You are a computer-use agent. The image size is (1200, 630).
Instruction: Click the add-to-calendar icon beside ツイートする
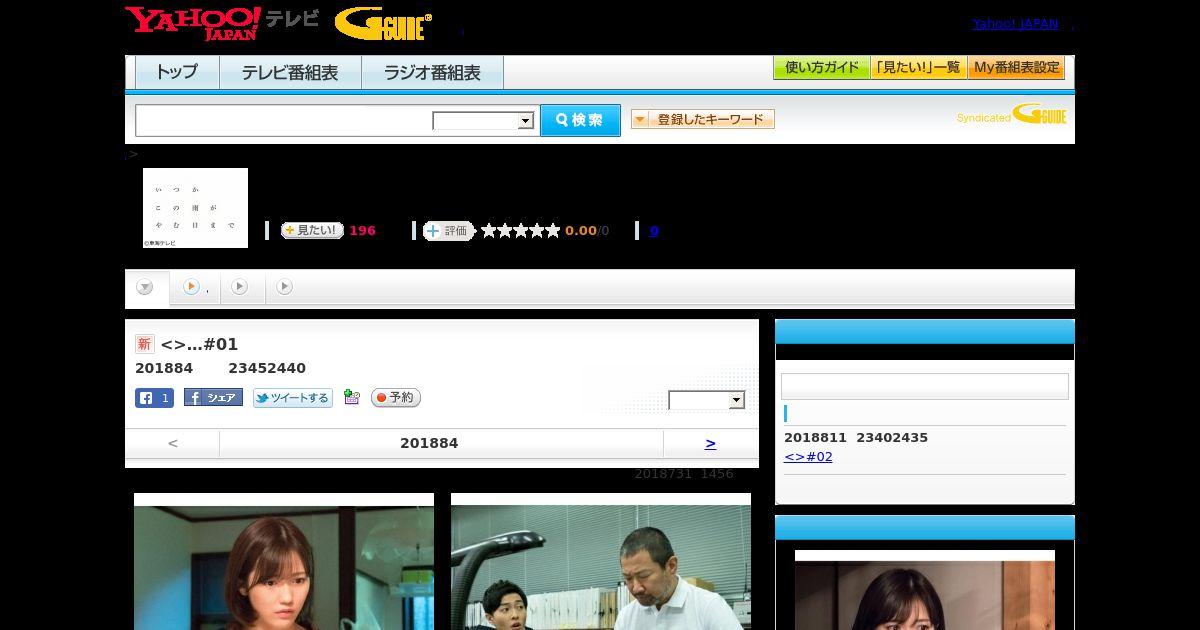[x=351, y=397]
